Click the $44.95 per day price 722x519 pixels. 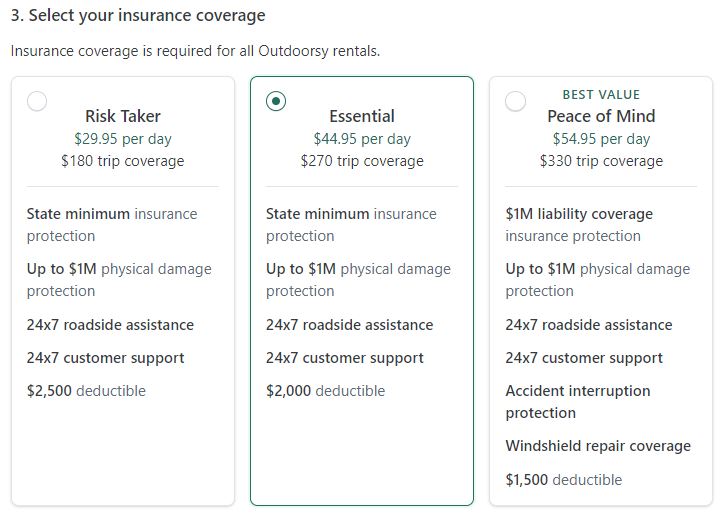[362, 139]
